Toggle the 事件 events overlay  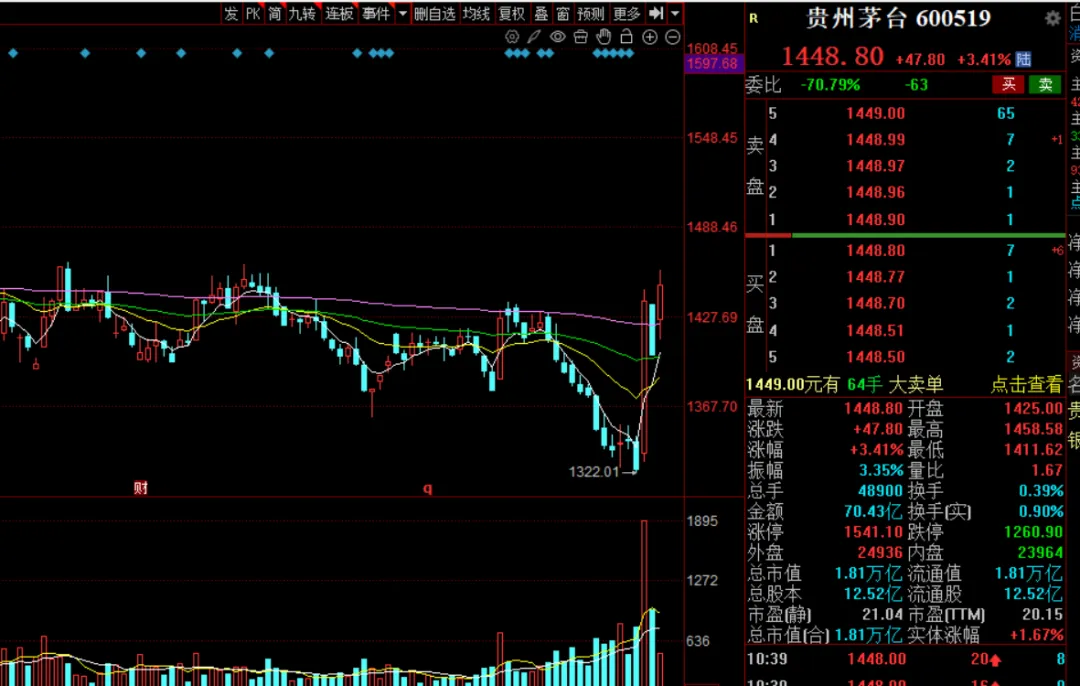click(376, 13)
